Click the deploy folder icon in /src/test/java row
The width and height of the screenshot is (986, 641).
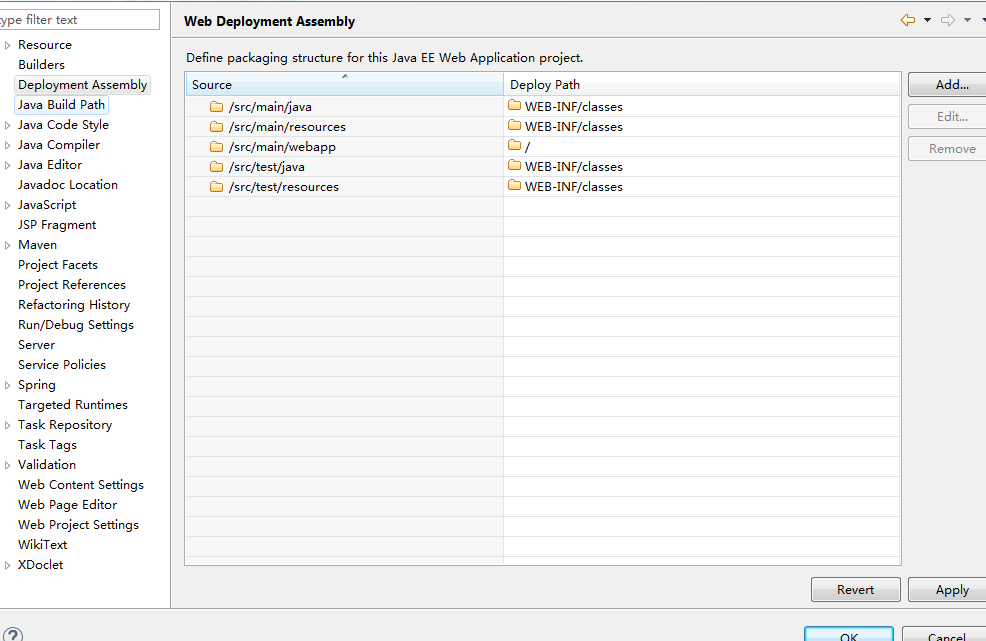pyautogui.click(x=515, y=166)
